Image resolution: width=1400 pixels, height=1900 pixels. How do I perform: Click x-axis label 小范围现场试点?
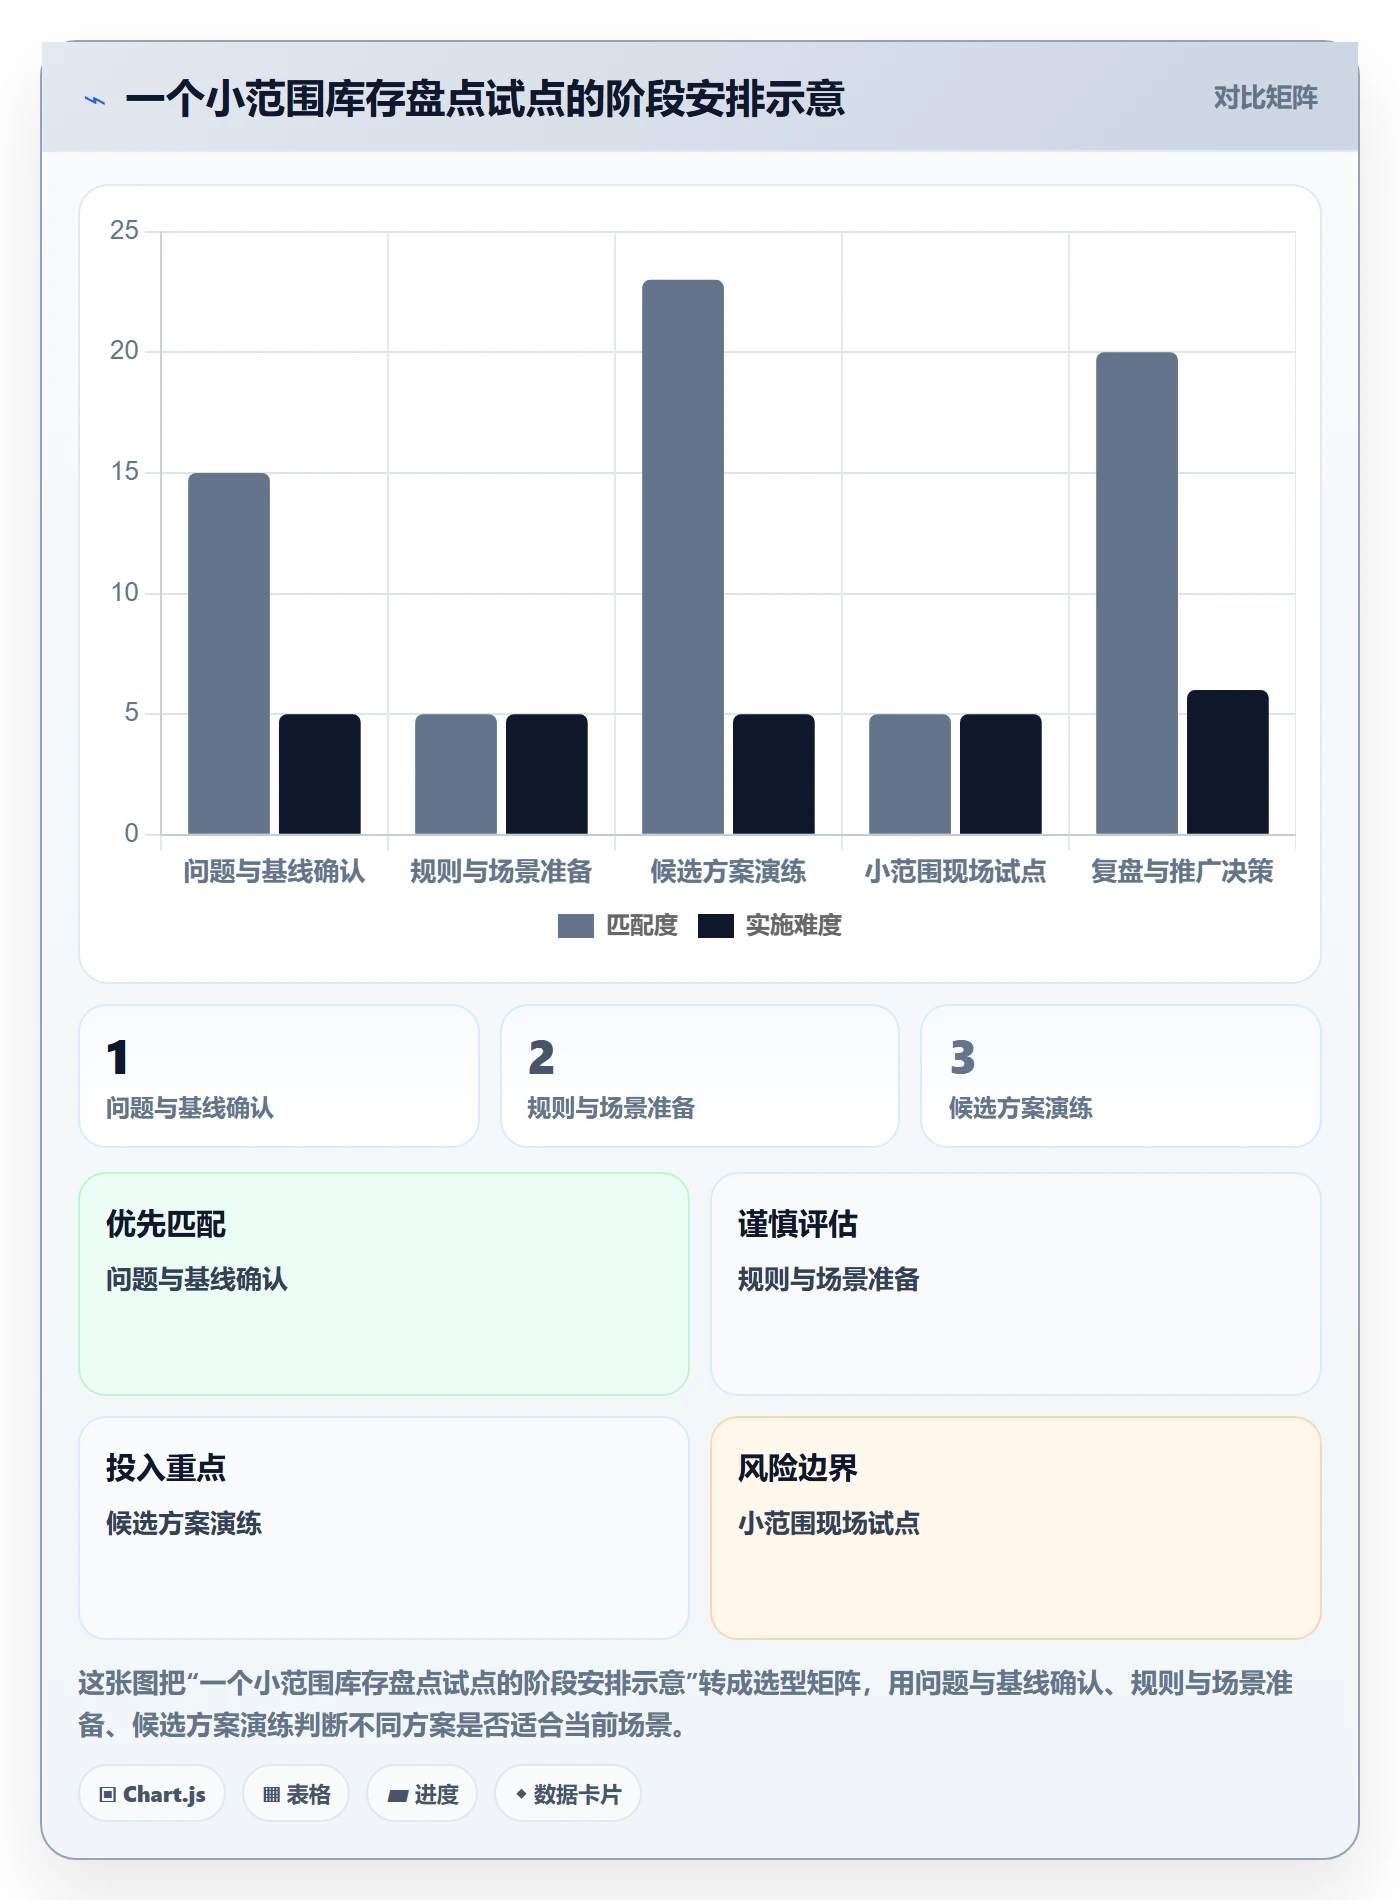tap(955, 872)
